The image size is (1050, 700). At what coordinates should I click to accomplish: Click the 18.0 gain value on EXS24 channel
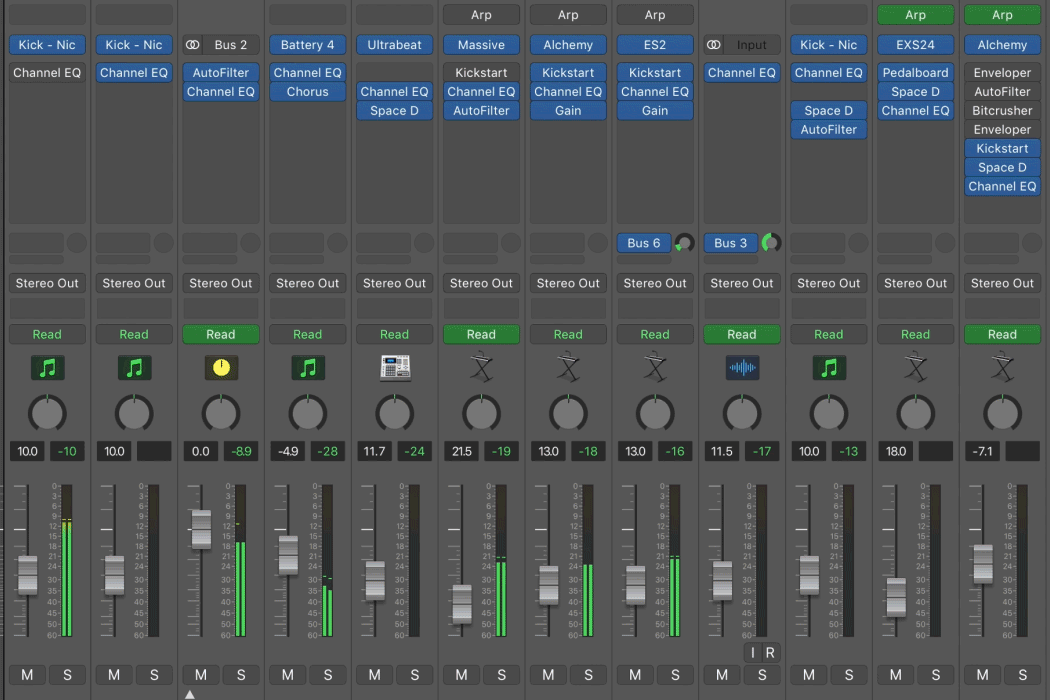point(896,451)
